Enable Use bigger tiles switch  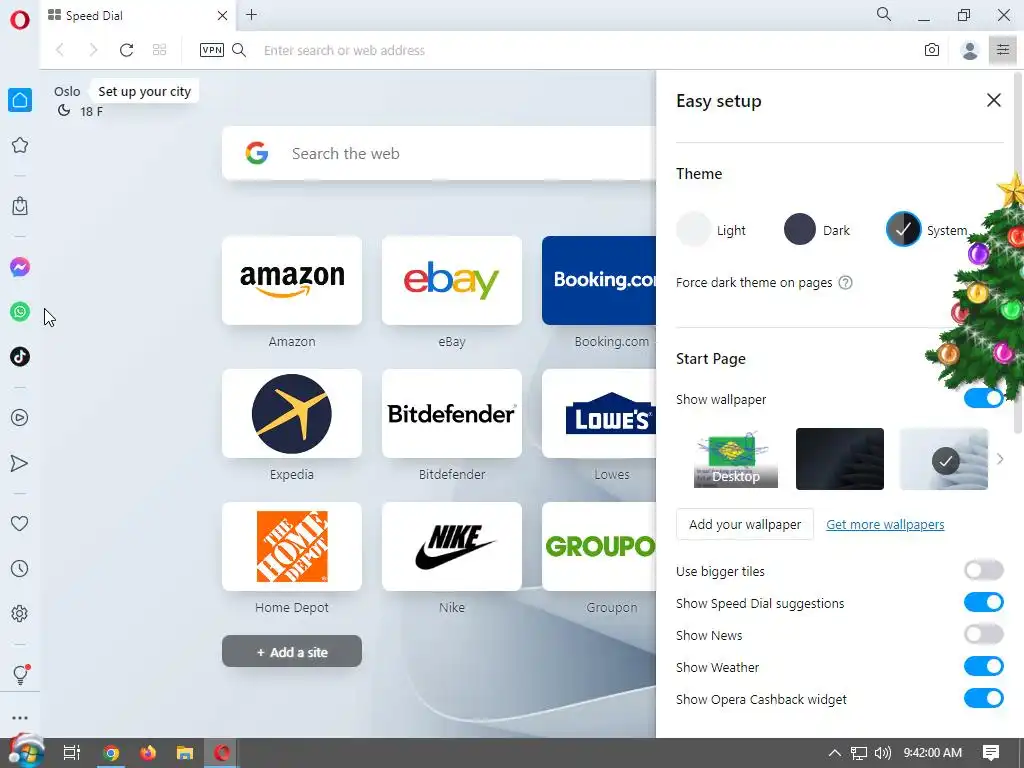[984, 570]
